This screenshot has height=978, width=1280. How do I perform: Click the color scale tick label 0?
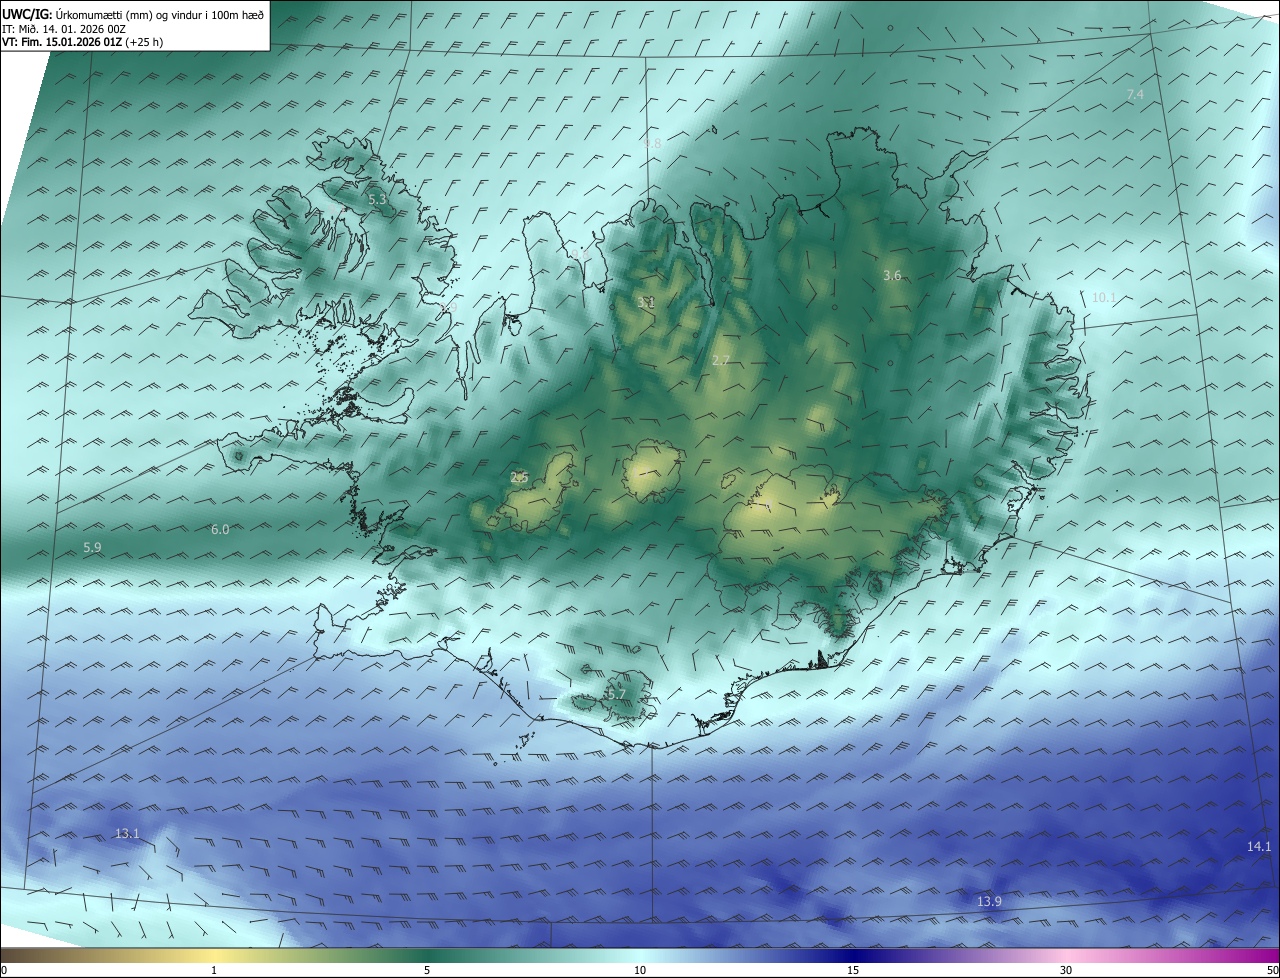(4, 970)
